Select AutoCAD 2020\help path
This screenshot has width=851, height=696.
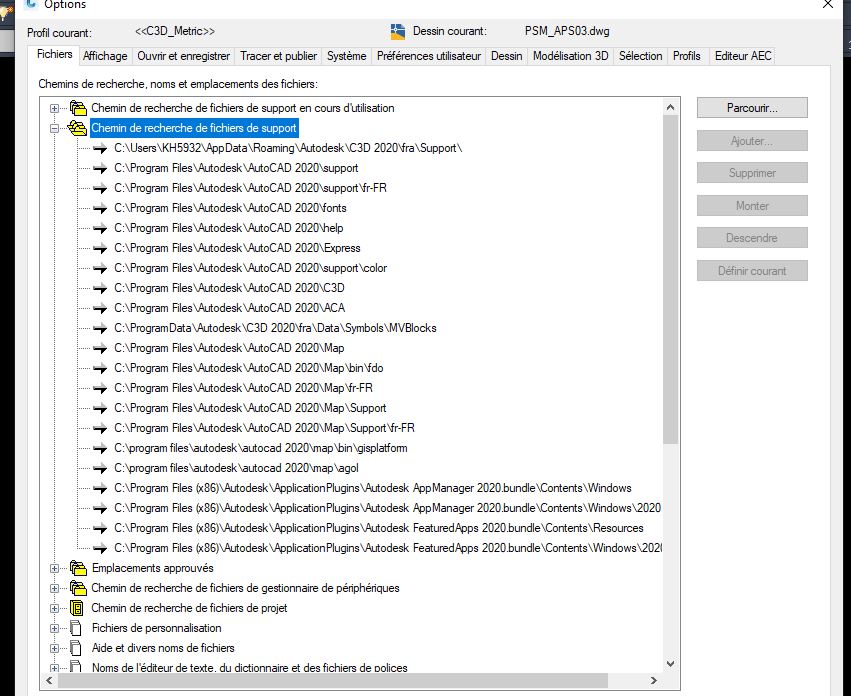click(x=228, y=229)
